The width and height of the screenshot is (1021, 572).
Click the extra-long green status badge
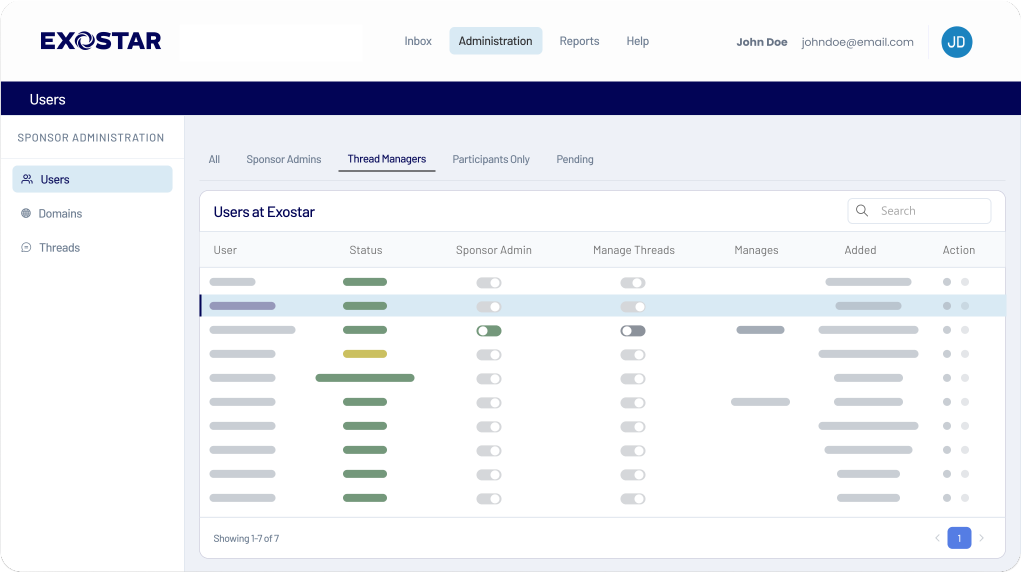point(365,378)
